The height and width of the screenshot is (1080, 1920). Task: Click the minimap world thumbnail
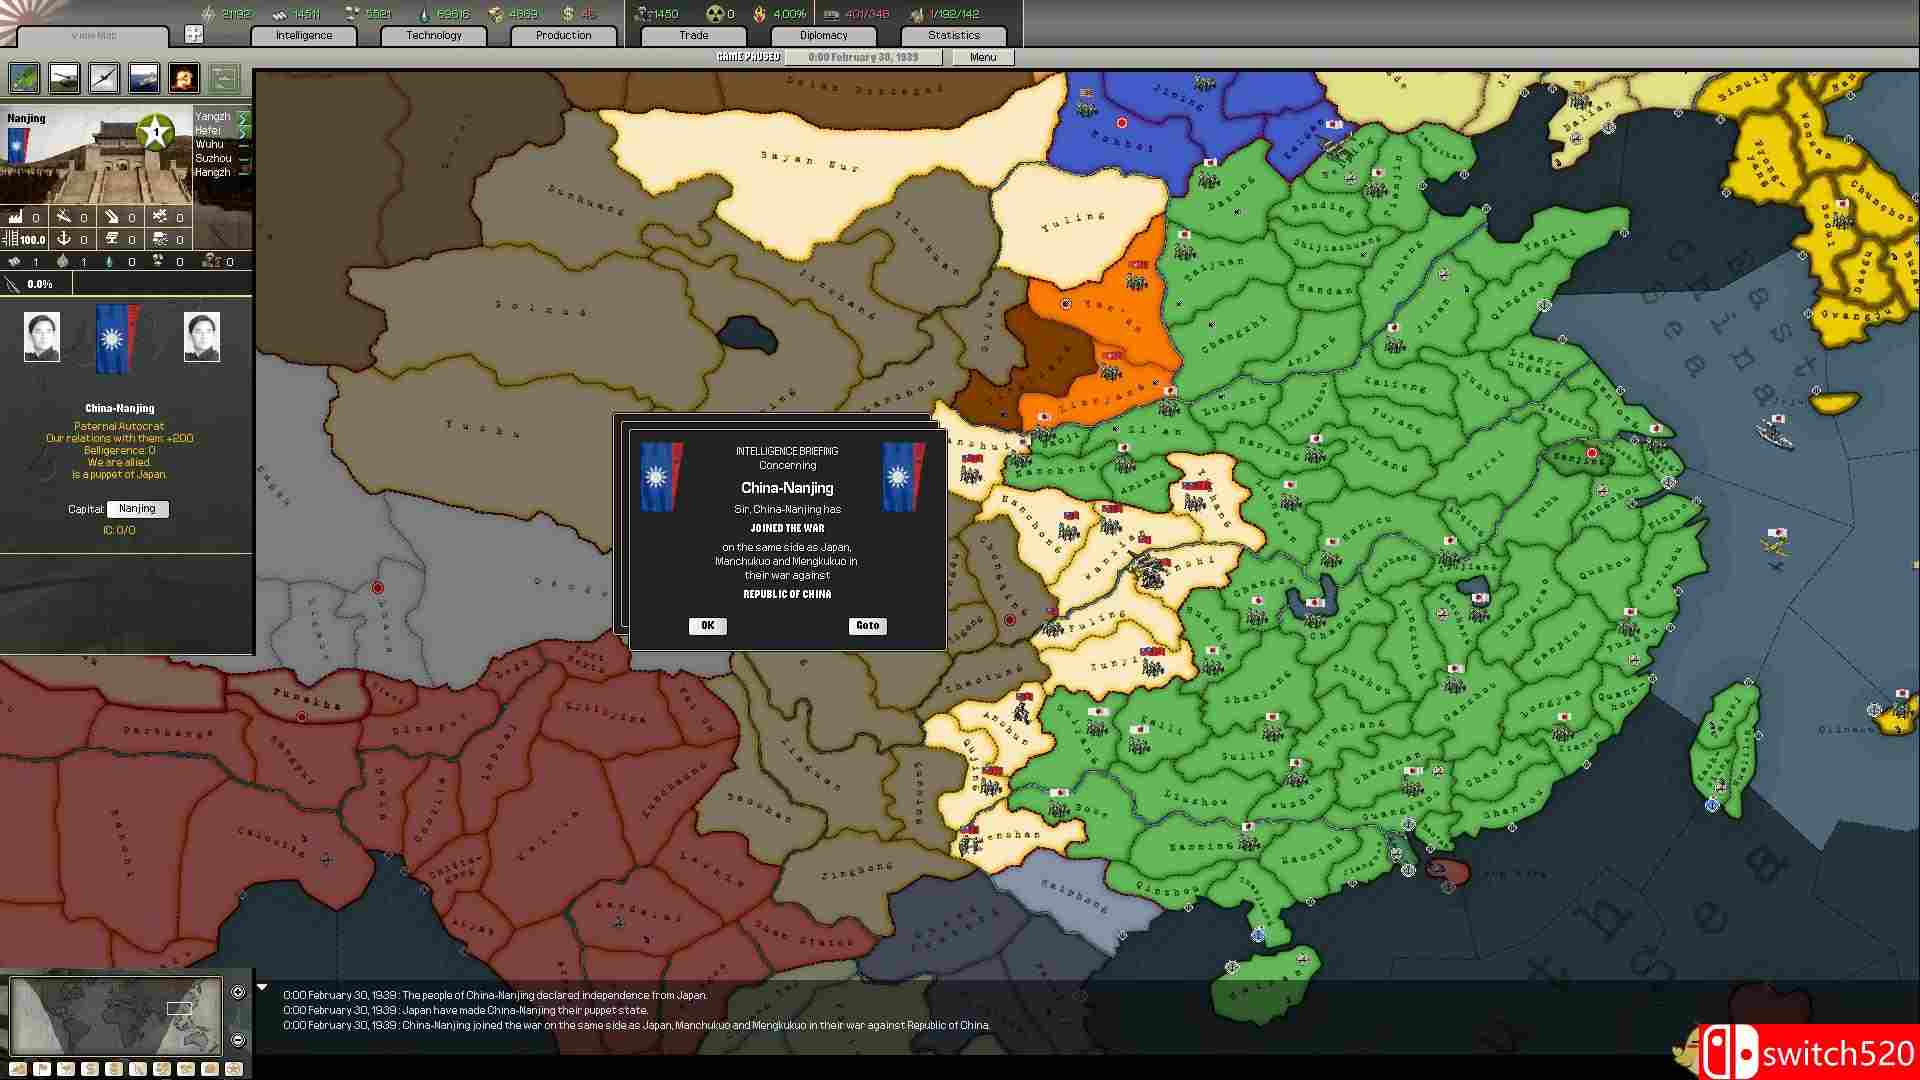(x=115, y=1016)
